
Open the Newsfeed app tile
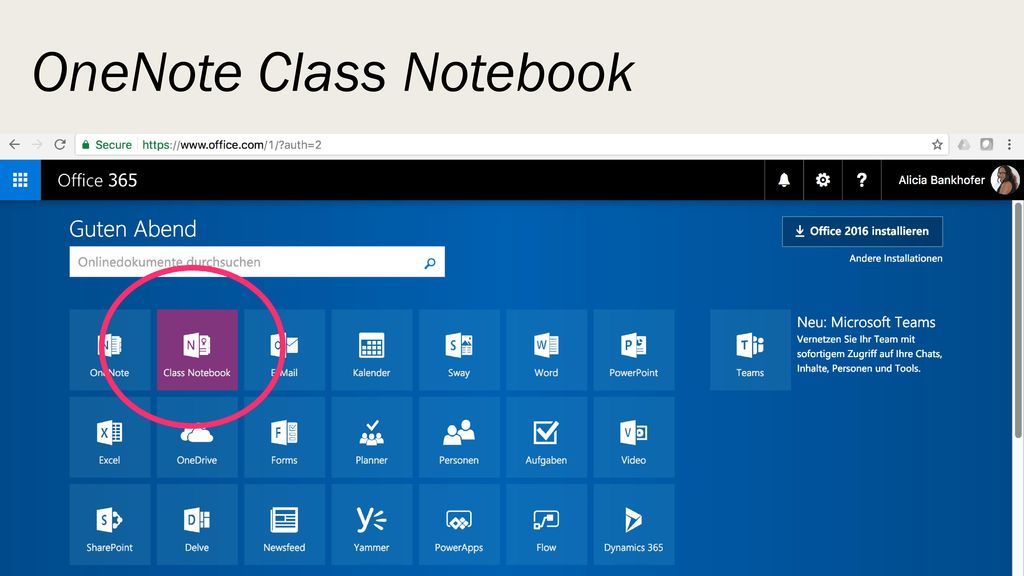(284, 524)
